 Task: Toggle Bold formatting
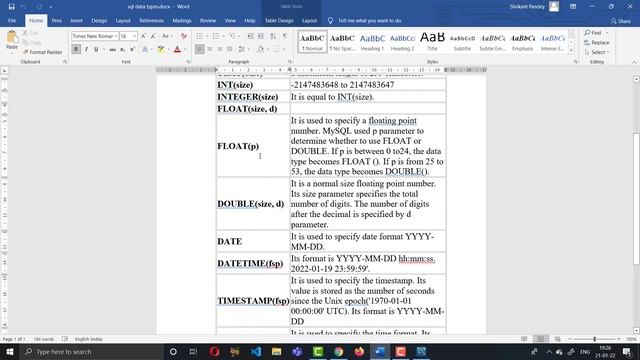point(76,49)
